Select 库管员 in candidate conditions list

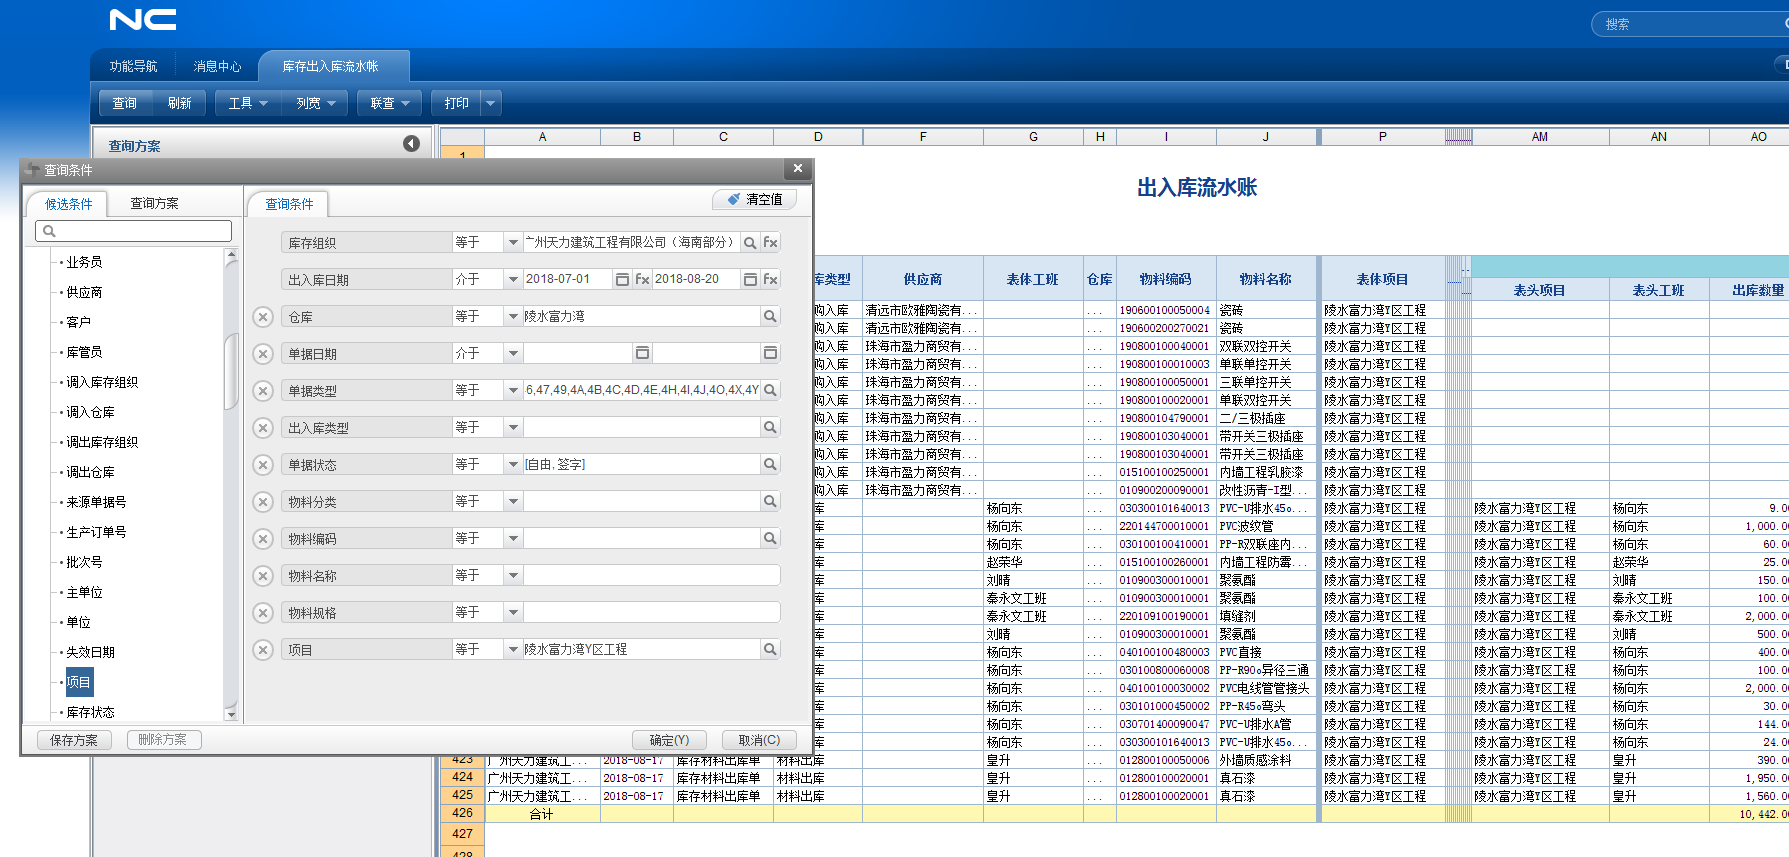click(84, 352)
